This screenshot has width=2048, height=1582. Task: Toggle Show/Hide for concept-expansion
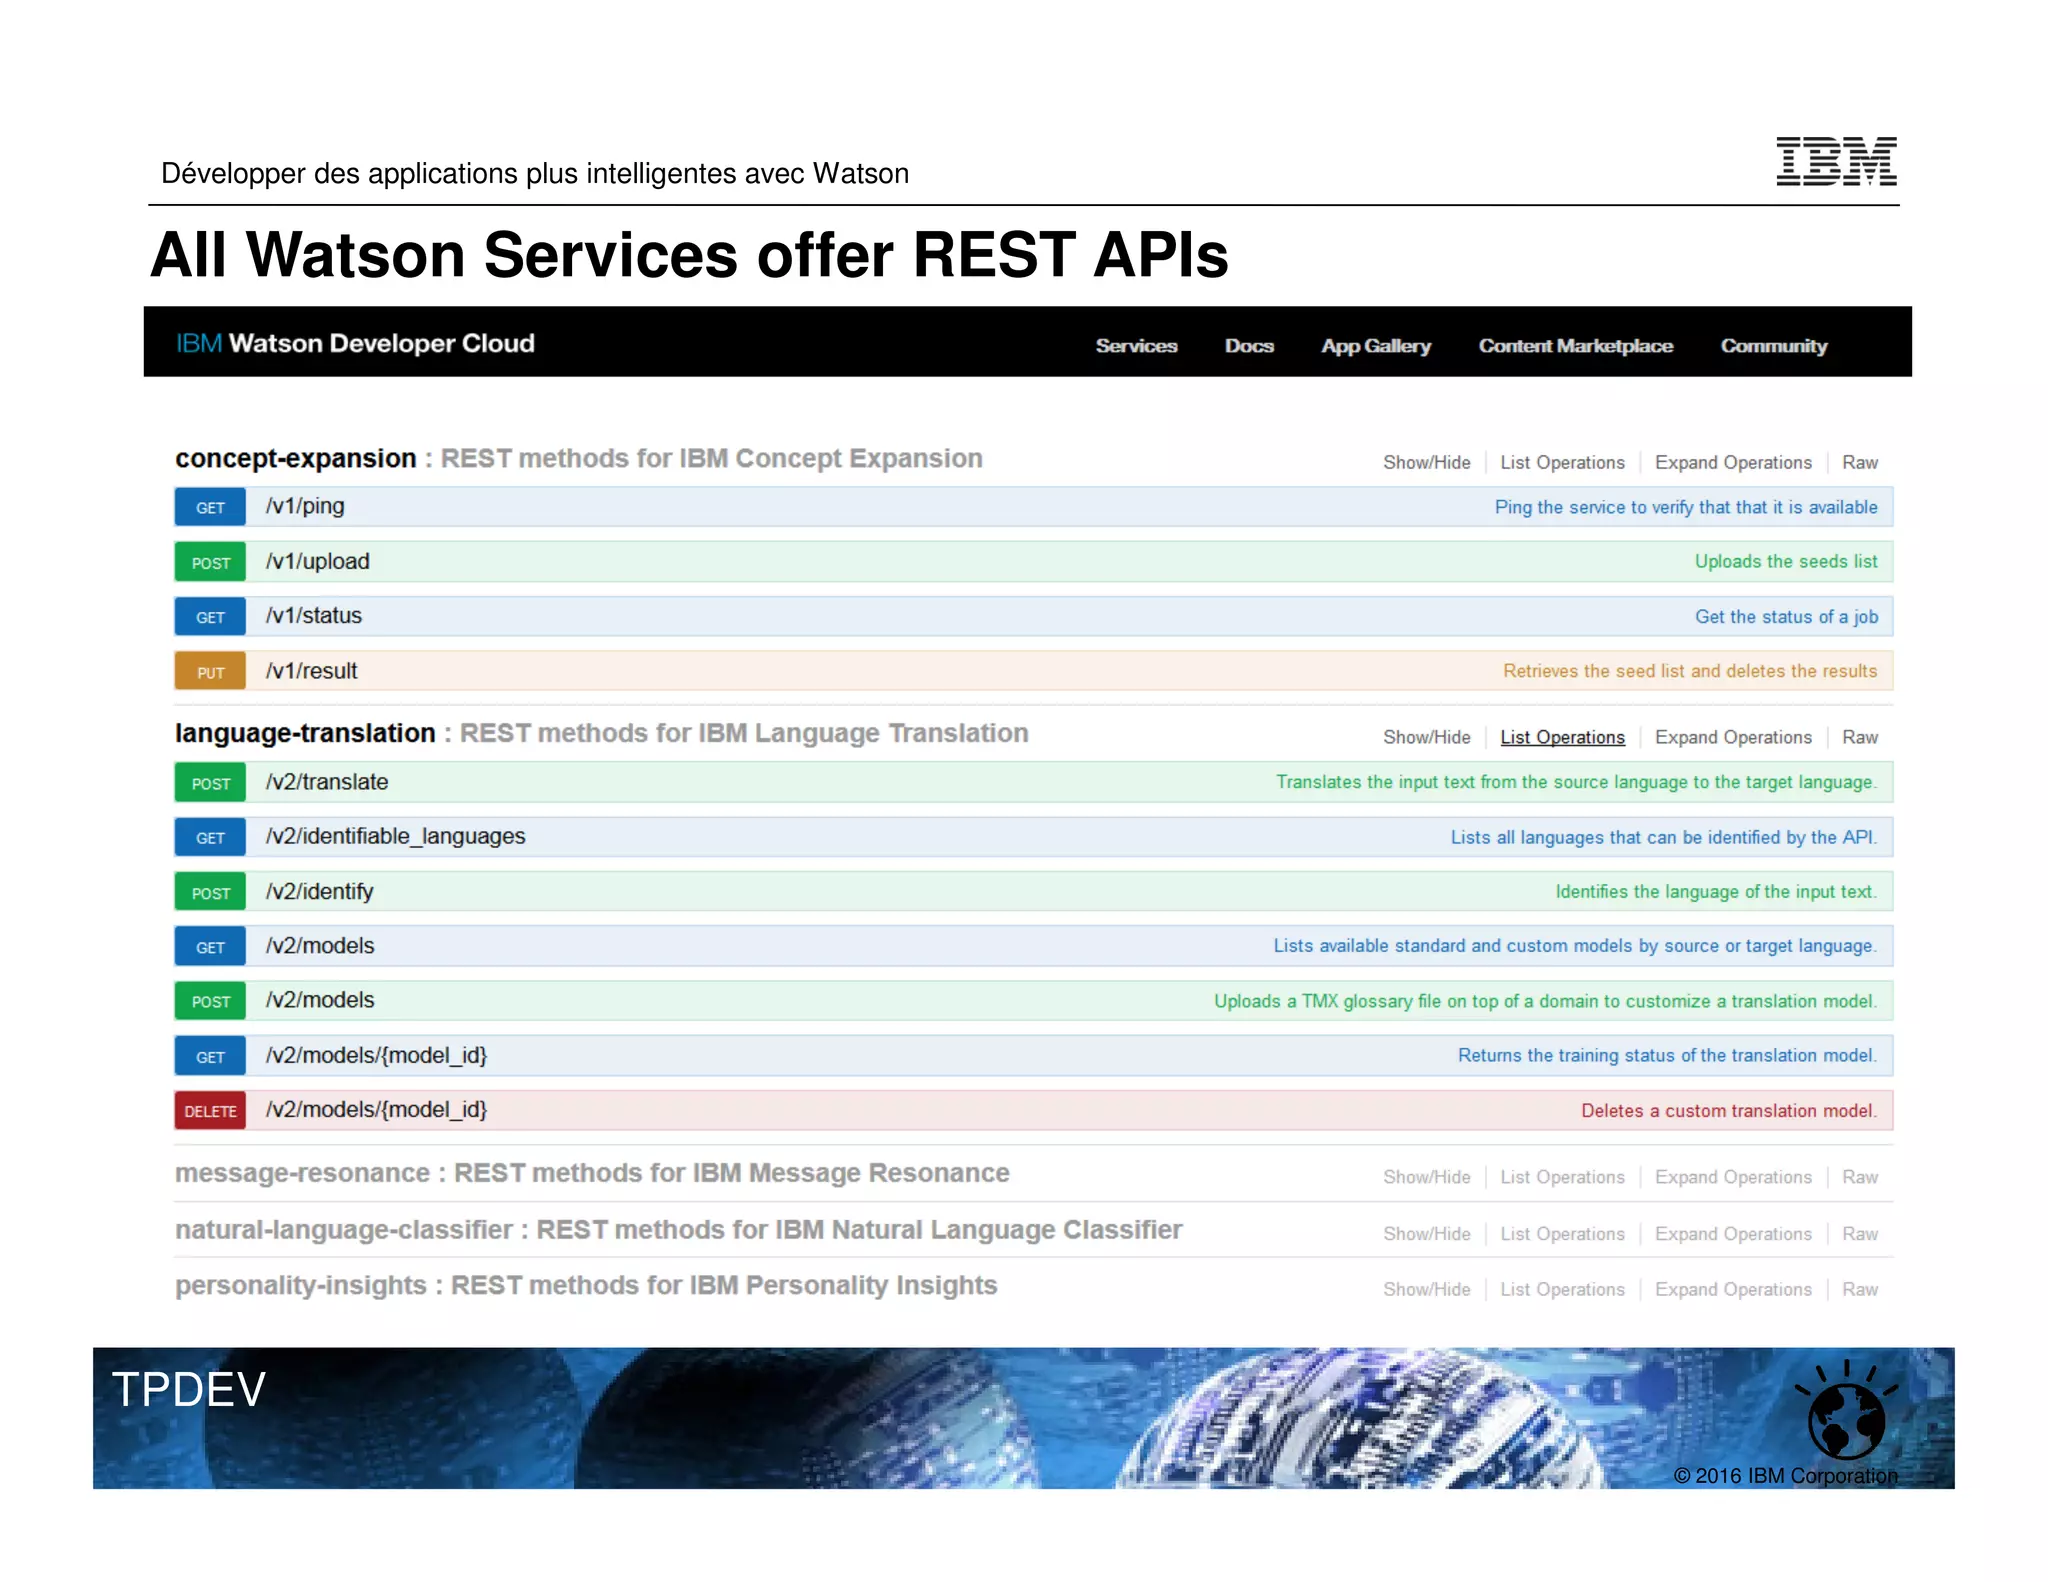coord(1426,463)
